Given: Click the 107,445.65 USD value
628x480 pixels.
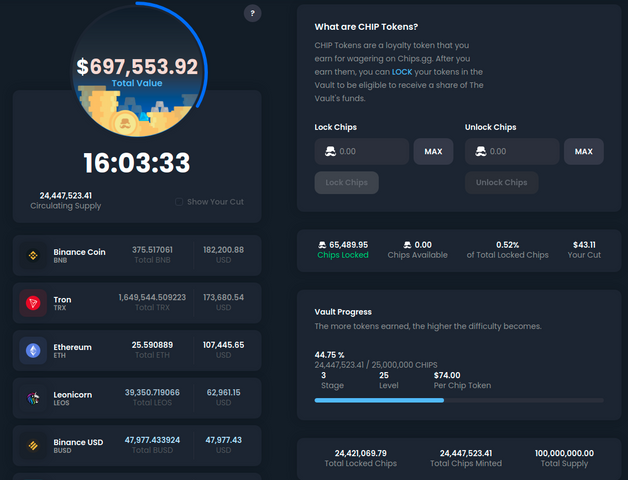Looking at the screenshot, I should pos(223,345).
